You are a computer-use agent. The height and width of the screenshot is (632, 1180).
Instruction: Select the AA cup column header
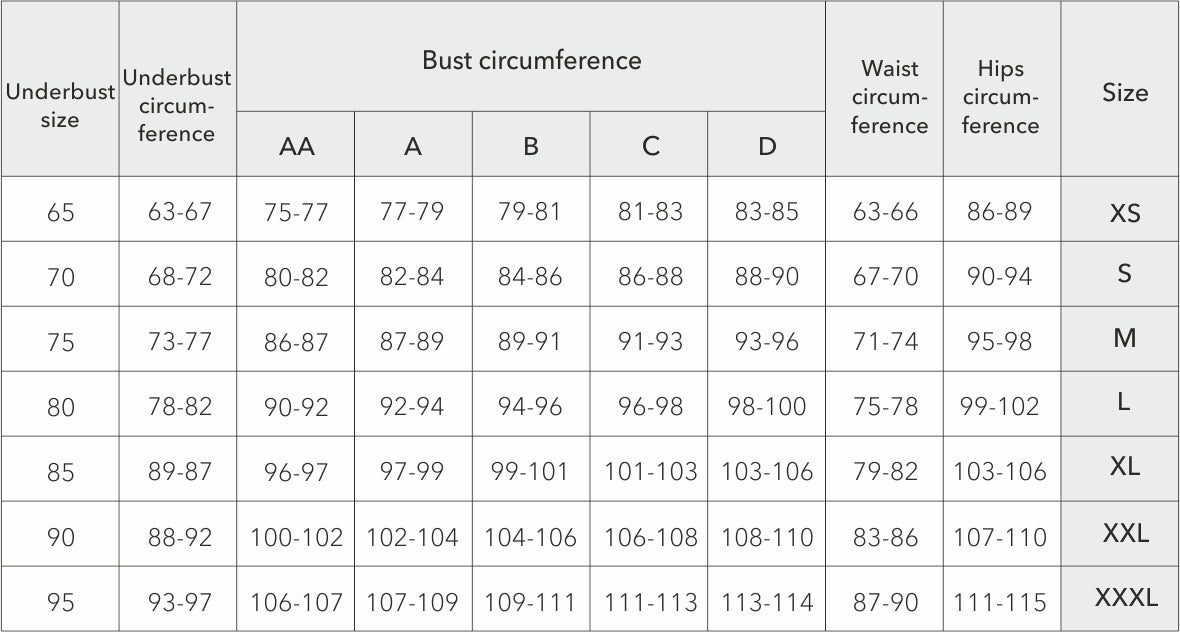tap(296, 146)
